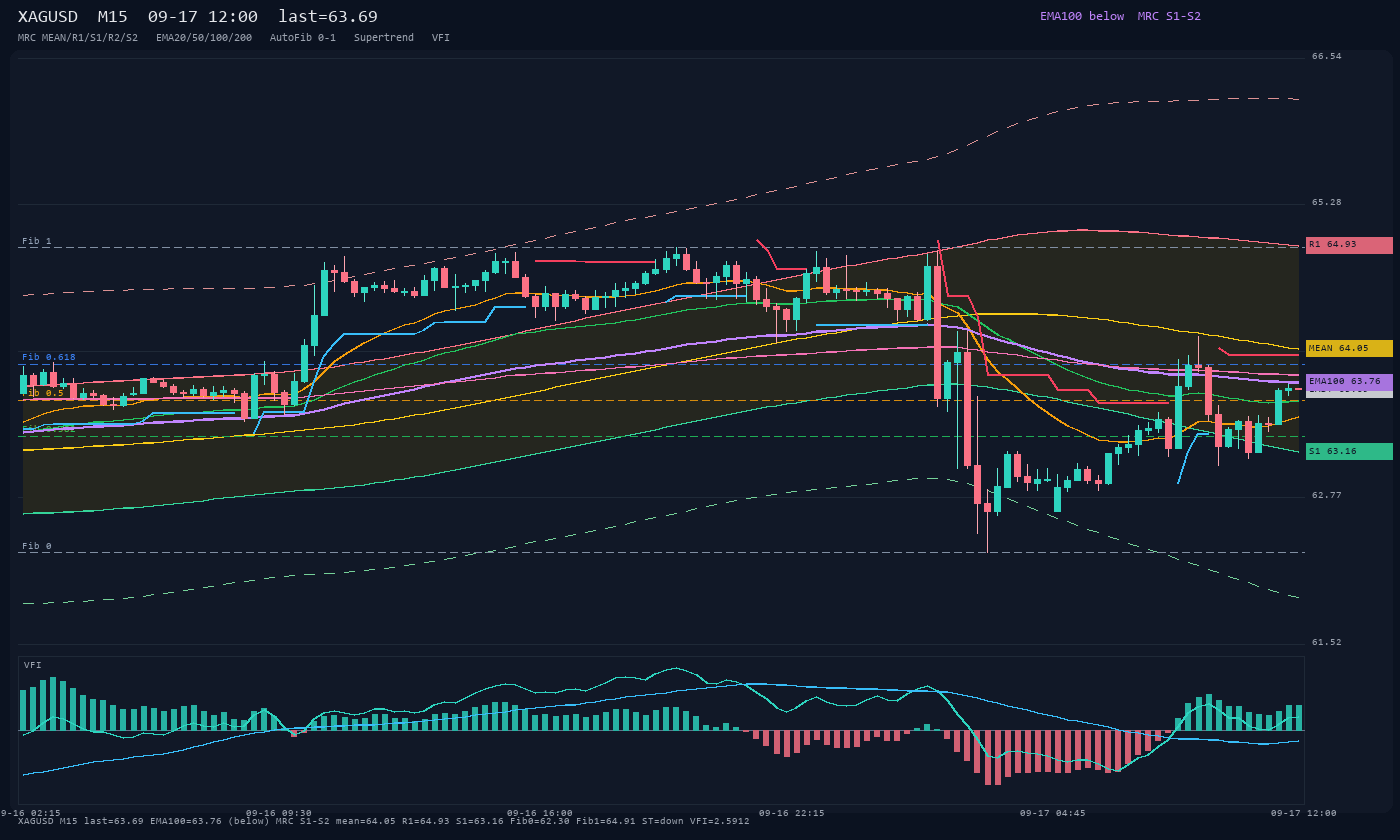Image resolution: width=1400 pixels, height=840 pixels.
Task: Click the 62.77 price axis label
Action: coord(1327,495)
